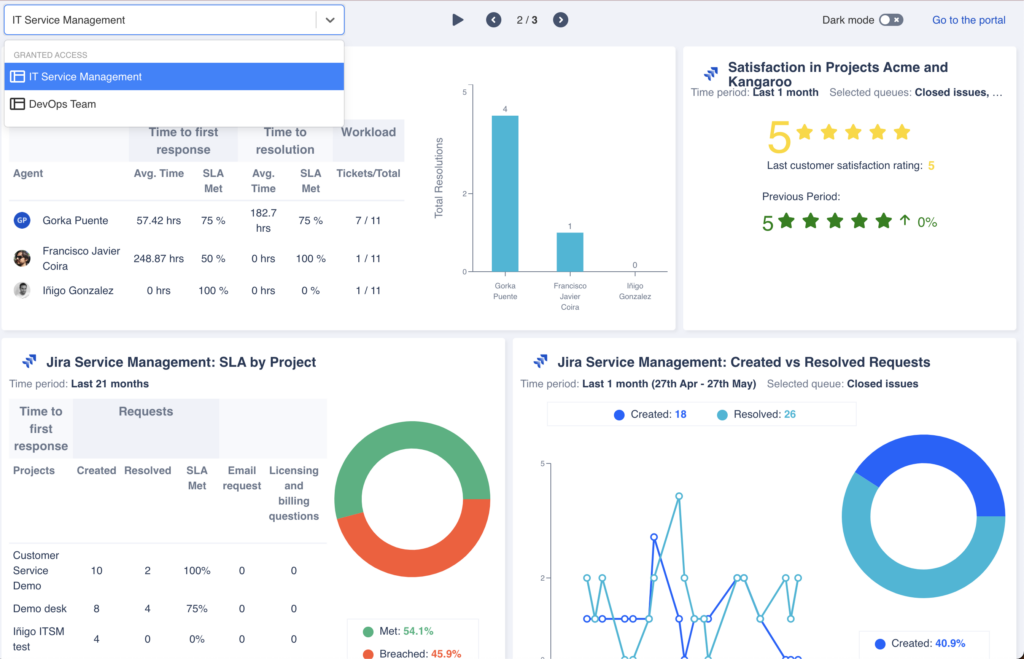The image size is (1024, 659).
Task: Click Francisco Javier Coira's avatar photo
Action: 22,258
